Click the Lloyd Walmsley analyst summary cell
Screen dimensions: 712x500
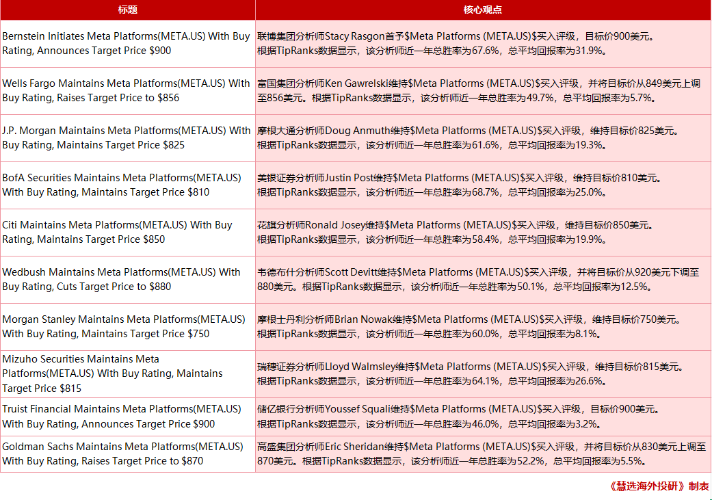coord(483,374)
